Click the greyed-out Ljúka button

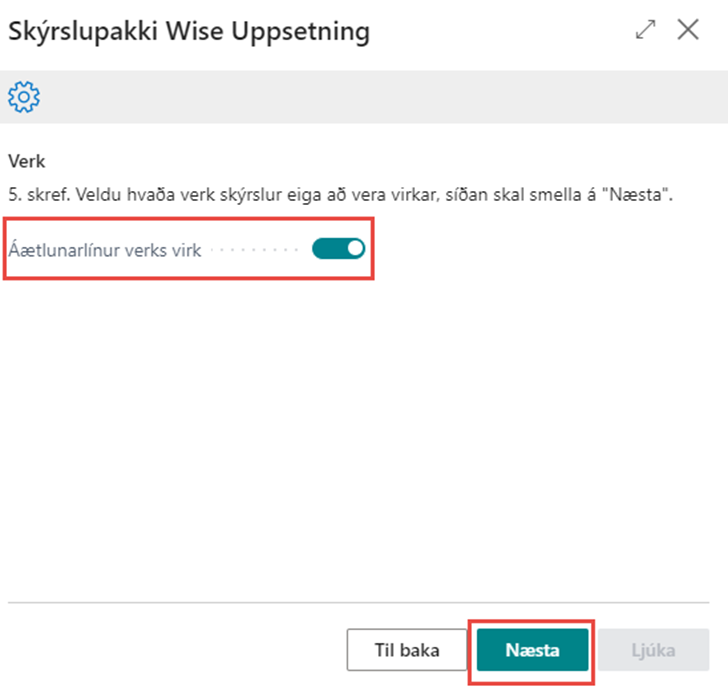[x=653, y=650]
